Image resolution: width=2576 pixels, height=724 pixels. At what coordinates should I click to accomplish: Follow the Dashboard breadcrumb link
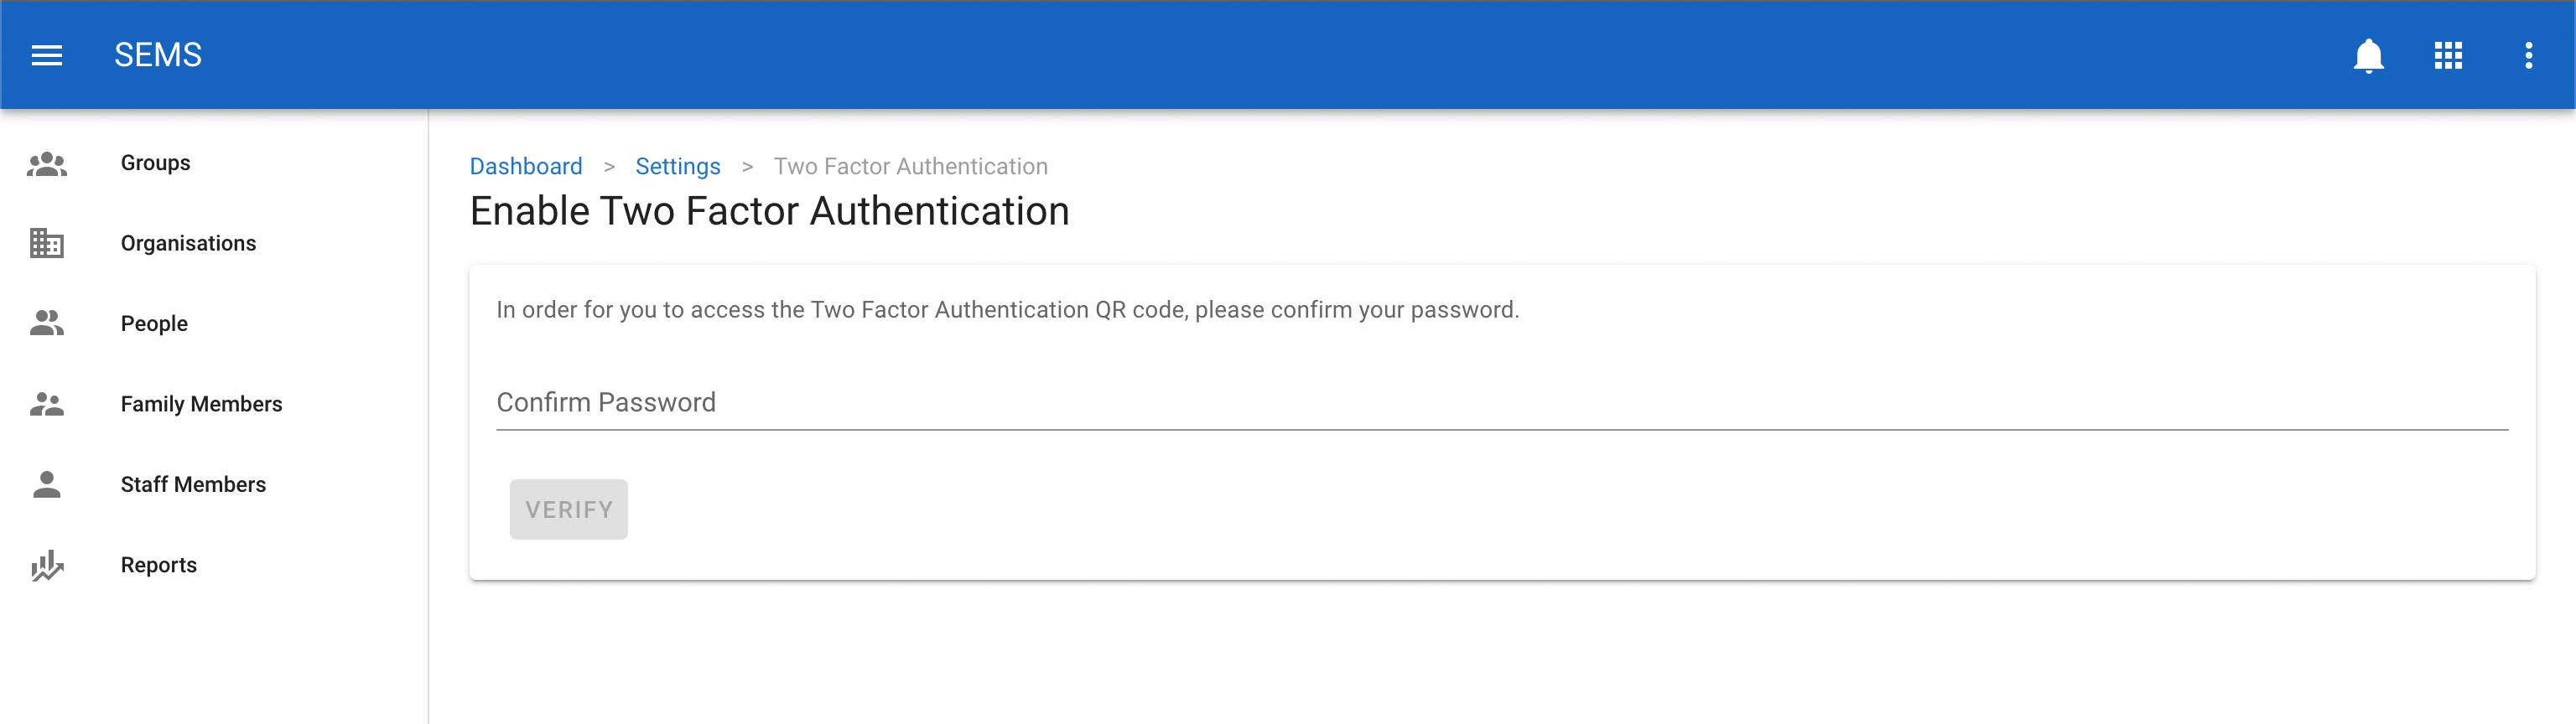tap(526, 166)
